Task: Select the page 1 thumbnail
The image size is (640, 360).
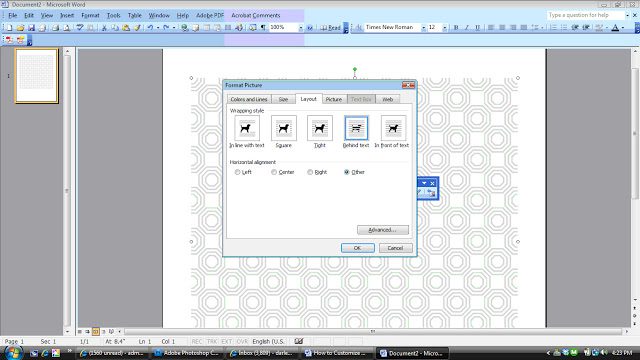Action: (36, 76)
